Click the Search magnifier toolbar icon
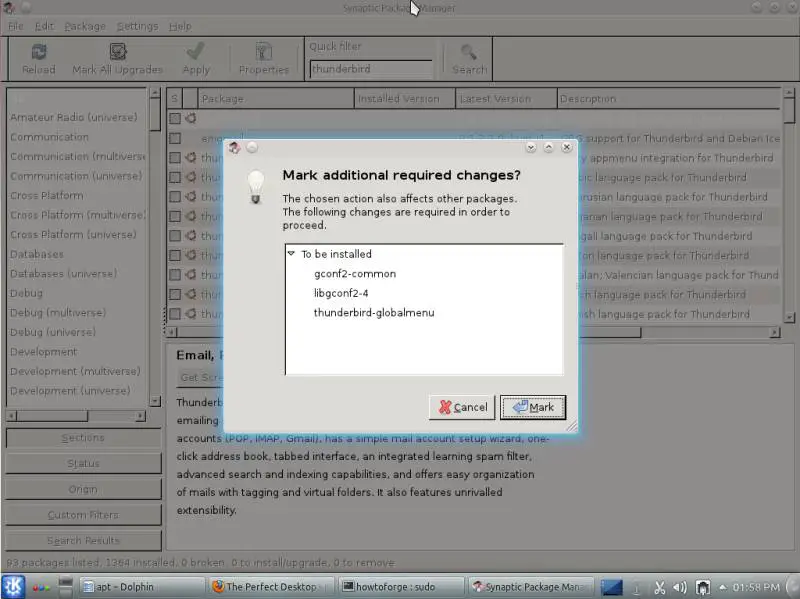Image resolution: width=800 pixels, height=599 pixels. [x=469, y=52]
